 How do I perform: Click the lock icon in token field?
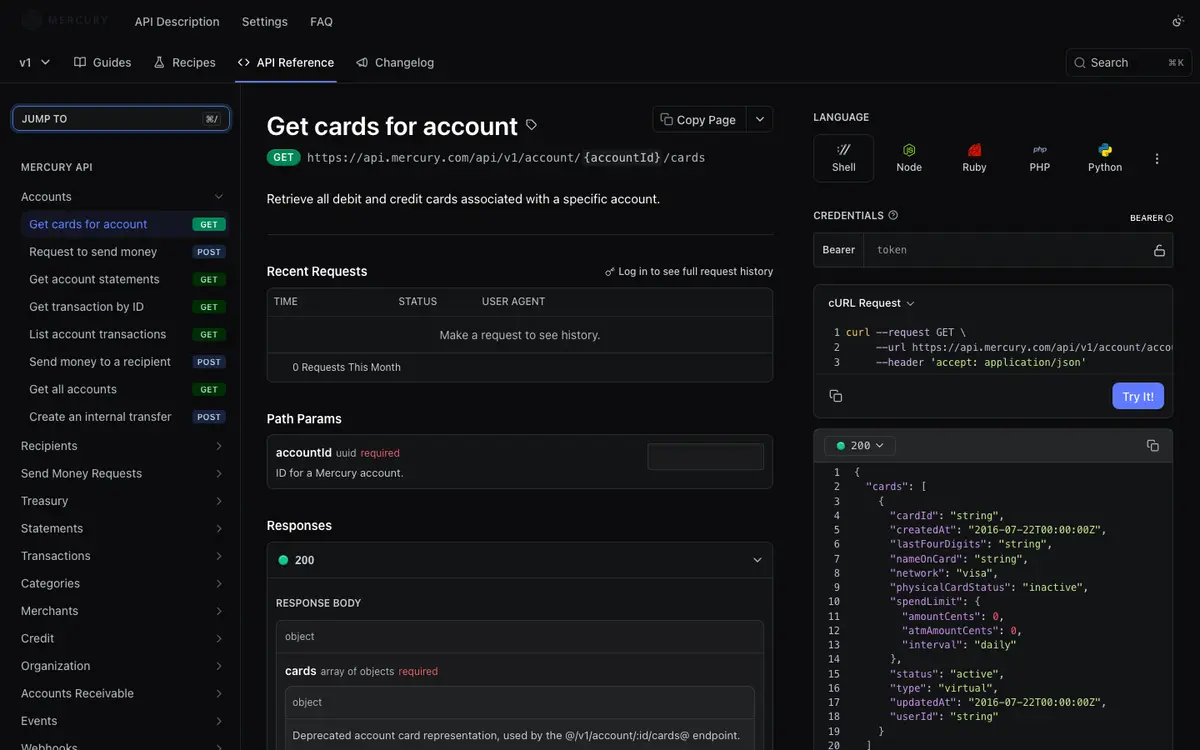pyautogui.click(x=1159, y=250)
